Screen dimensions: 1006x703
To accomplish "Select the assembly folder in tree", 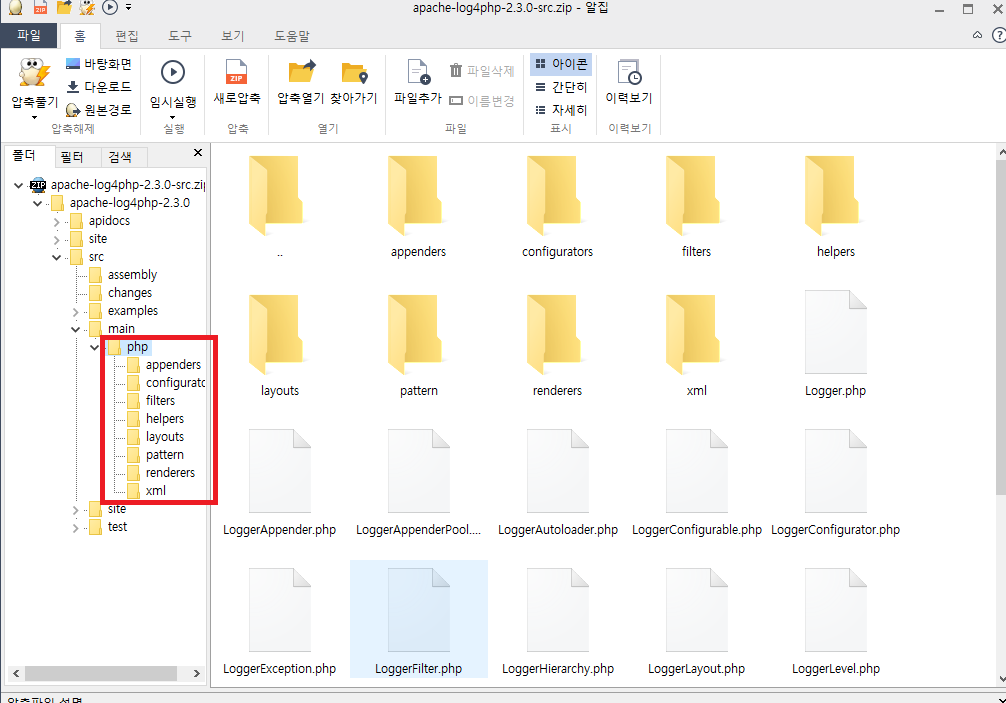I will click(123, 275).
